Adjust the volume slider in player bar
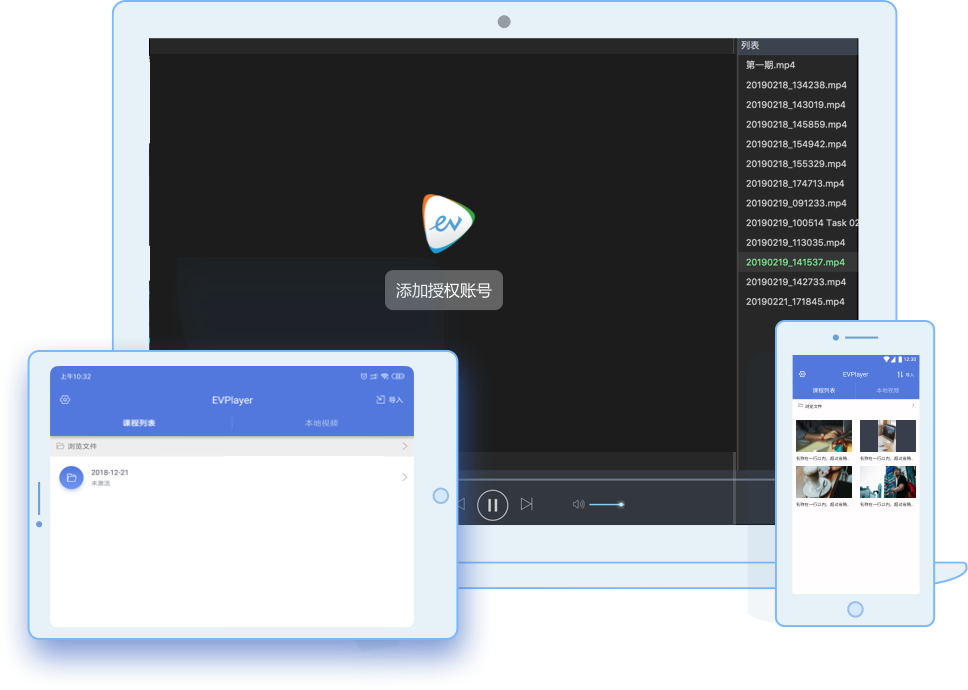The image size is (968, 690). pyautogui.click(x=606, y=504)
